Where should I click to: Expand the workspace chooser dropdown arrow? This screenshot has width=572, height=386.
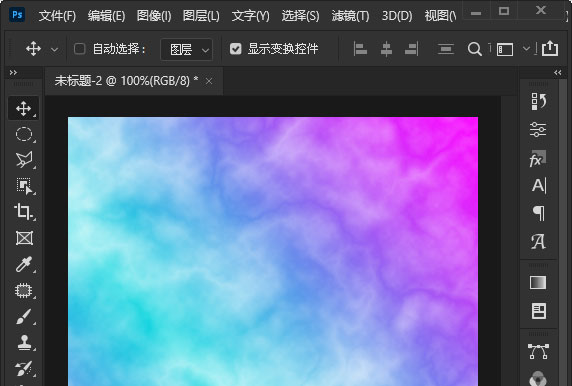526,48
